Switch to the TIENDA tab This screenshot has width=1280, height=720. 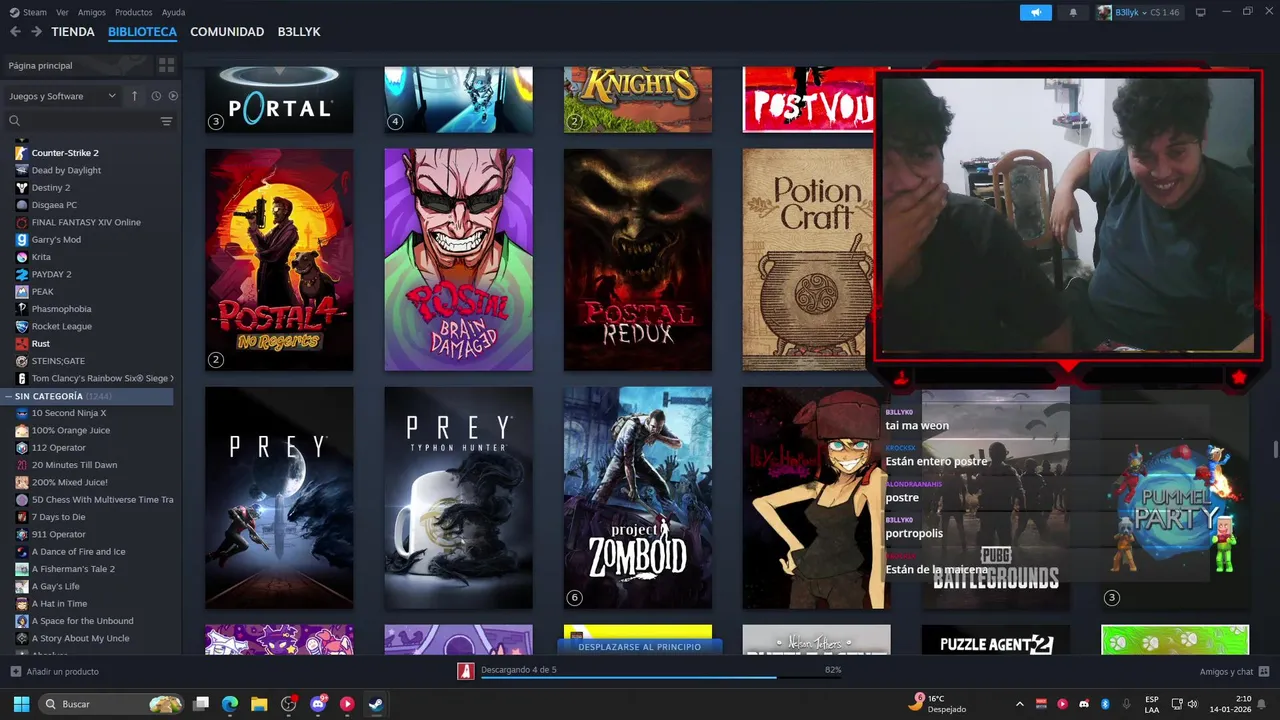(73, 32)
